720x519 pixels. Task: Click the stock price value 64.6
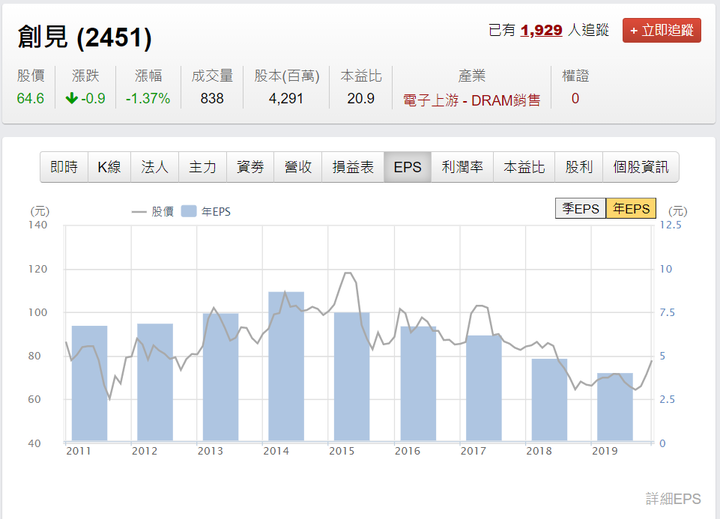(30, 98)
